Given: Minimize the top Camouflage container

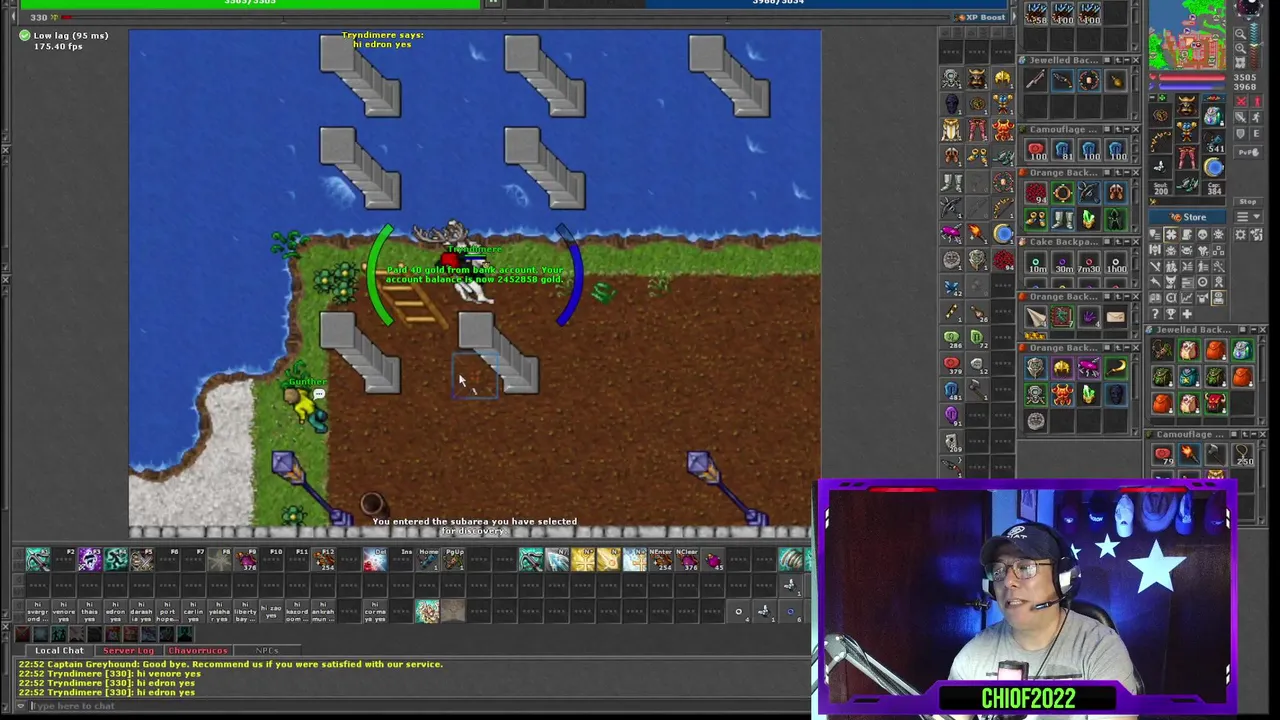Looking at the screenshot, I should pos(1127,129).
